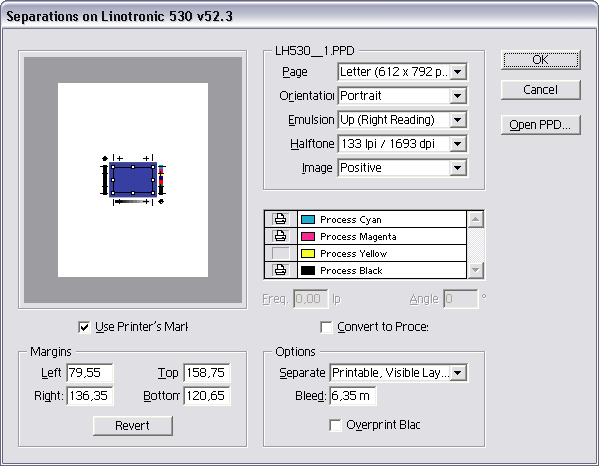Open the Emulsion dropdown

click(402, 120)
